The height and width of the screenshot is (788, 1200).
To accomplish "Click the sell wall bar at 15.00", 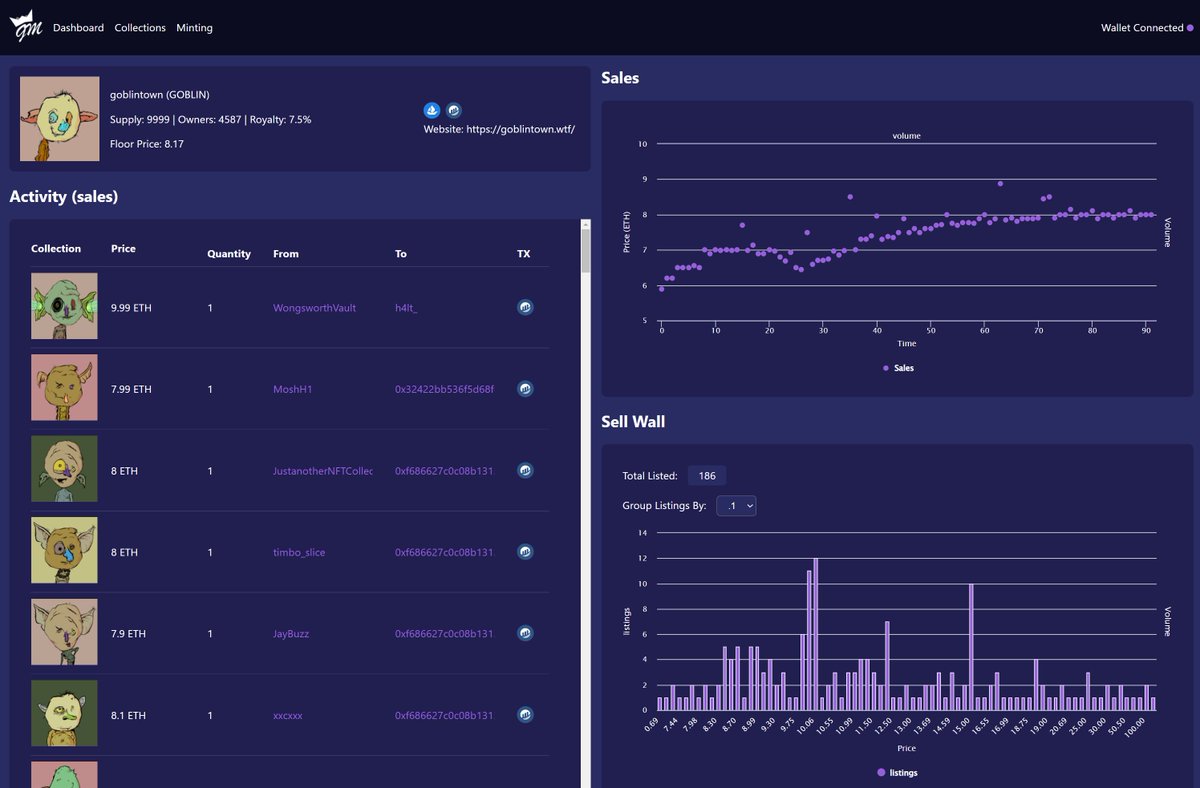I will pyautogui.click(x=971, y=647).
